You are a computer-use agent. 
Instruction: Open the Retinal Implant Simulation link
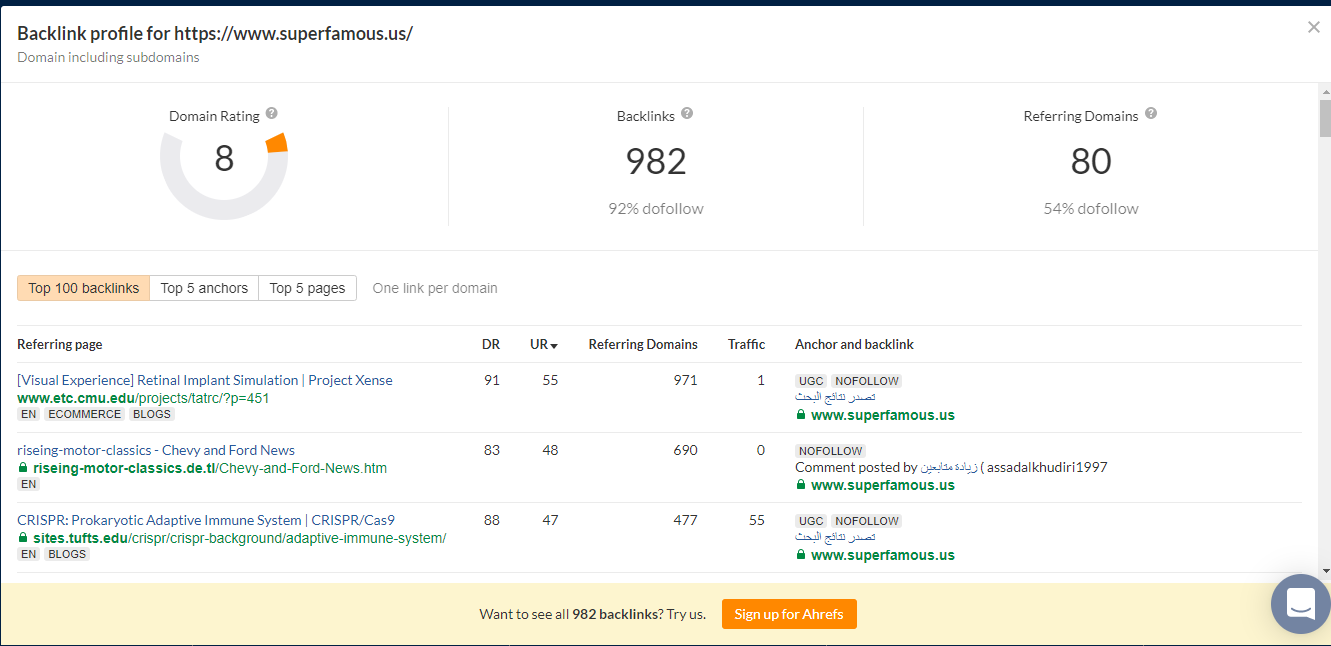(205, 380)
